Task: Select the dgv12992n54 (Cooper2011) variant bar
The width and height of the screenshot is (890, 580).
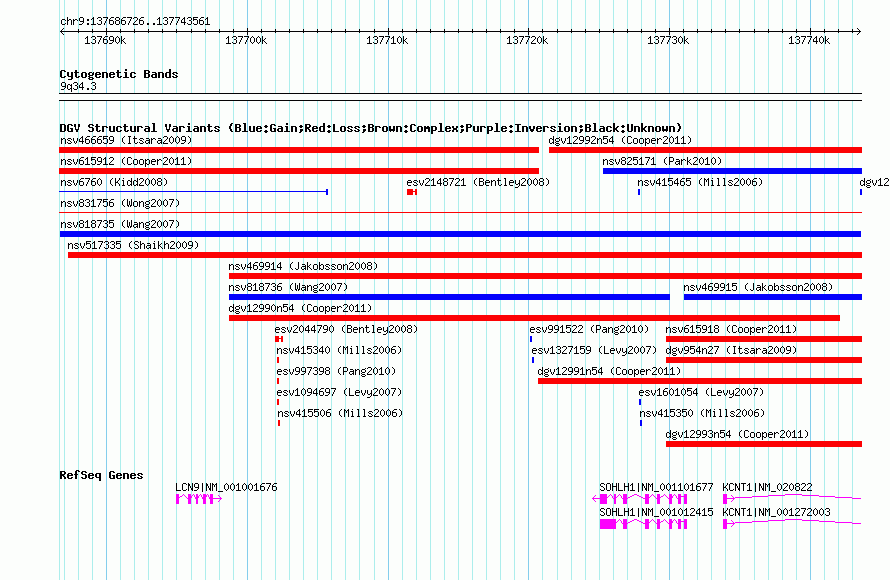Action: [706, 150]
